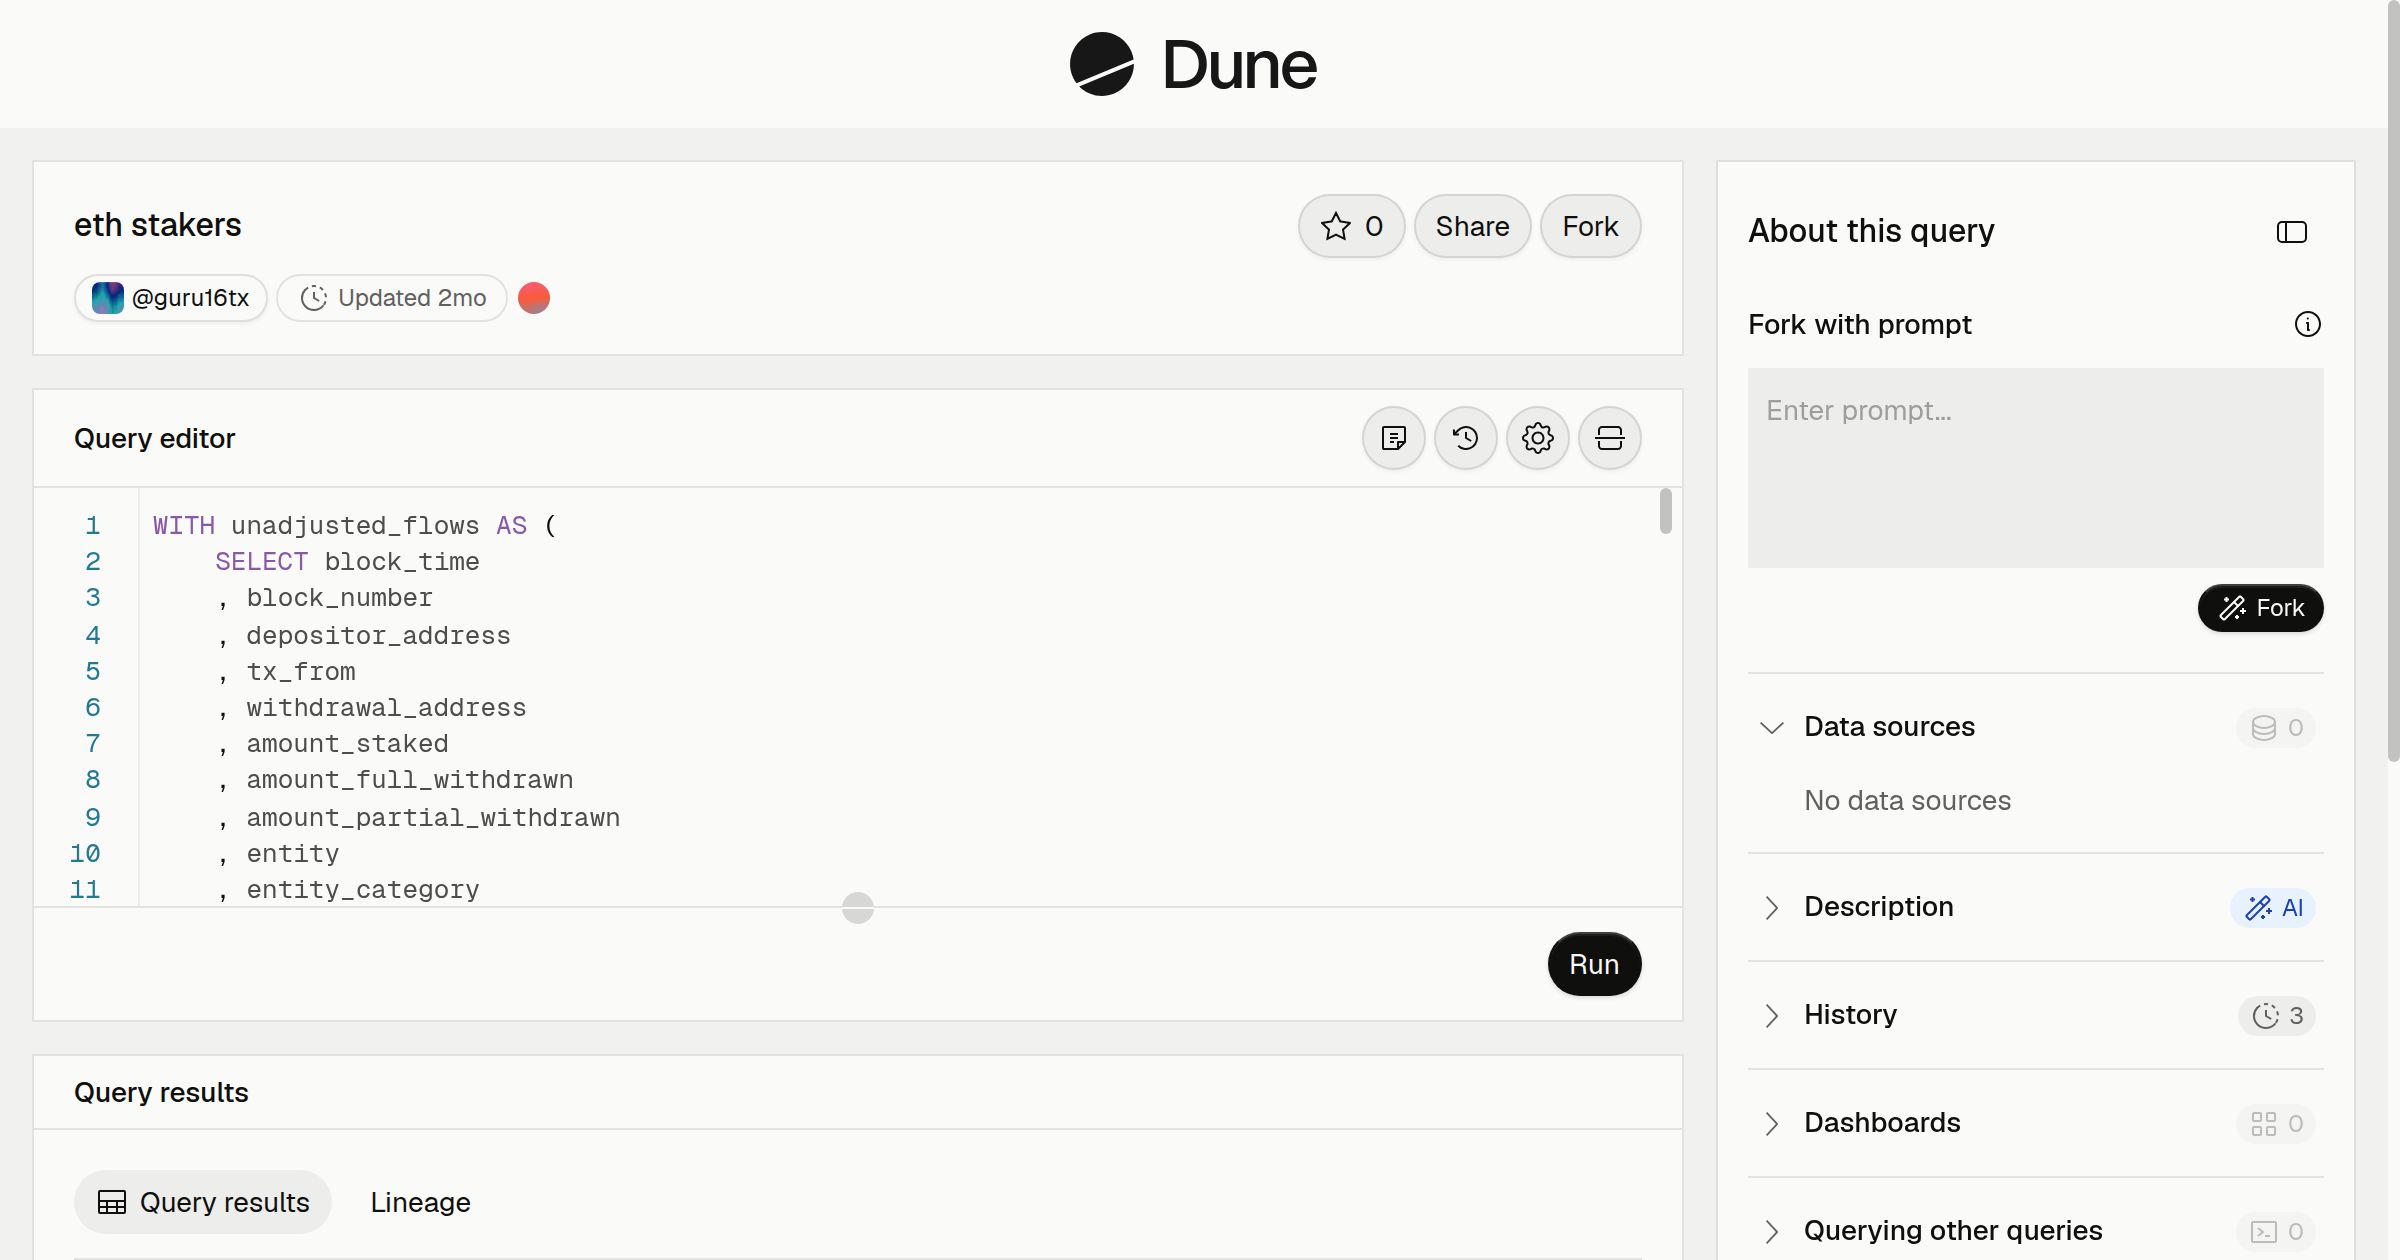Image resolution: width=2400 pixels, height=1260 pixels.
Task: Click the Share button
Action: [1472, 226]
